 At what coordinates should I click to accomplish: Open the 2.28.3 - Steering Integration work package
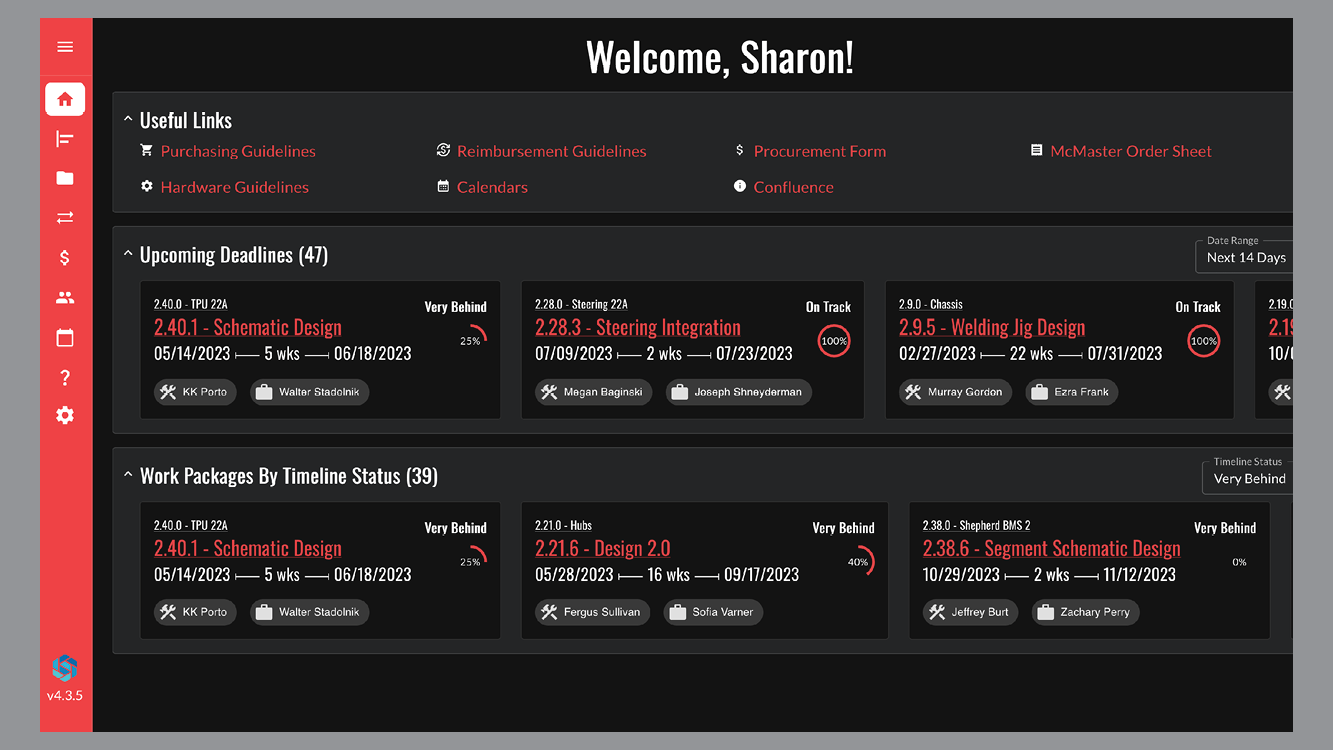(637, 328)
